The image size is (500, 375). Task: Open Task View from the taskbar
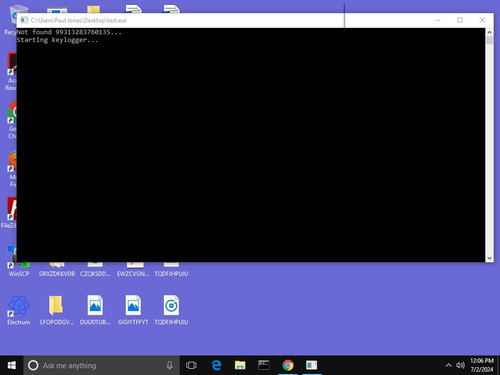point(191,365)
